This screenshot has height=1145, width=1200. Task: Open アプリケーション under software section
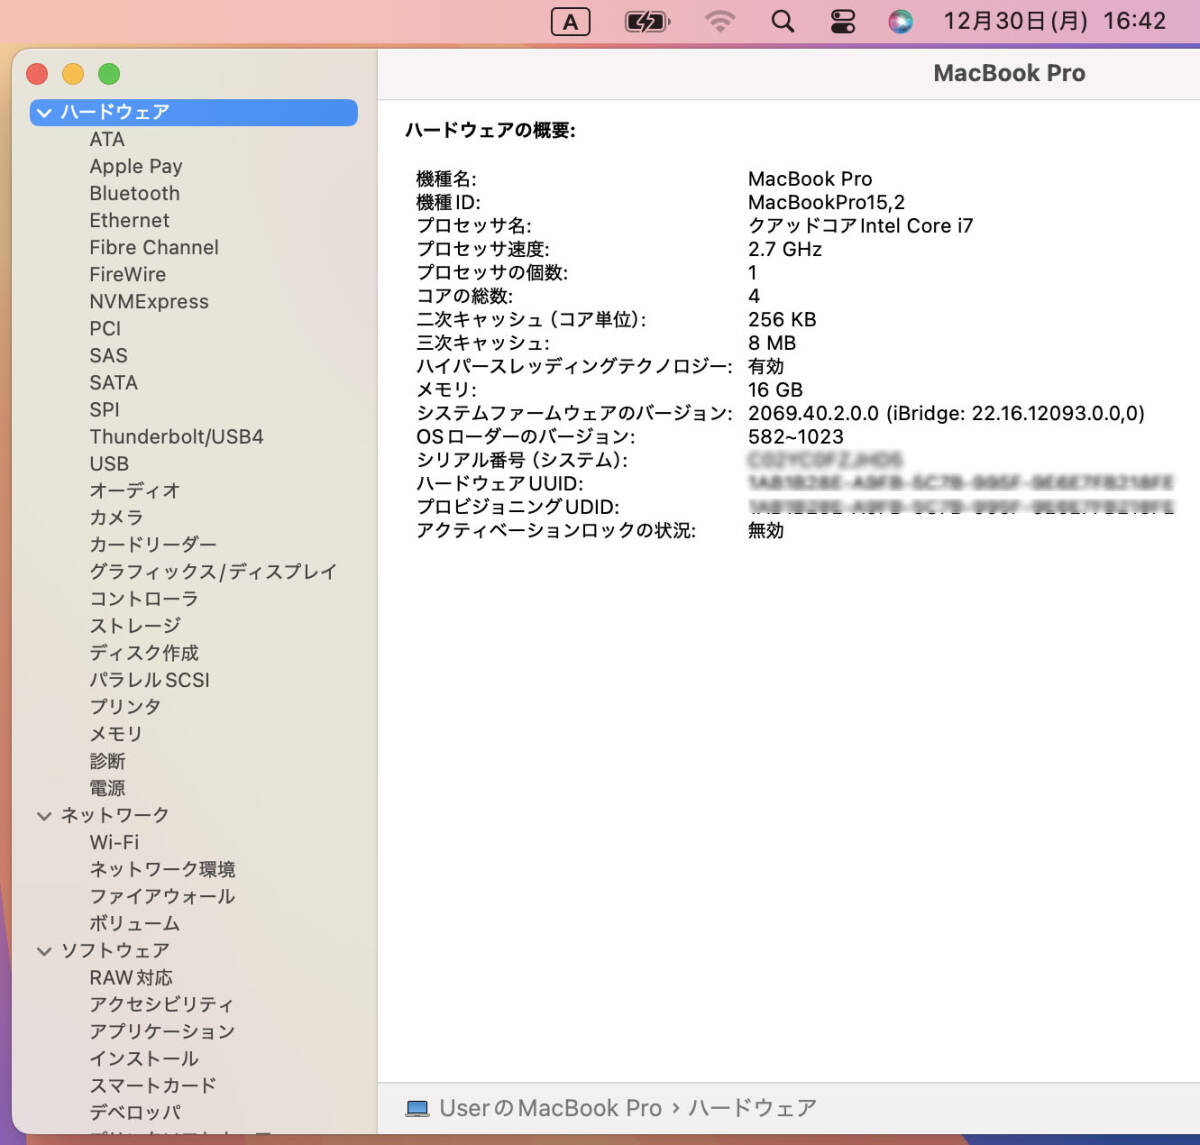[x=162, y=1031]
